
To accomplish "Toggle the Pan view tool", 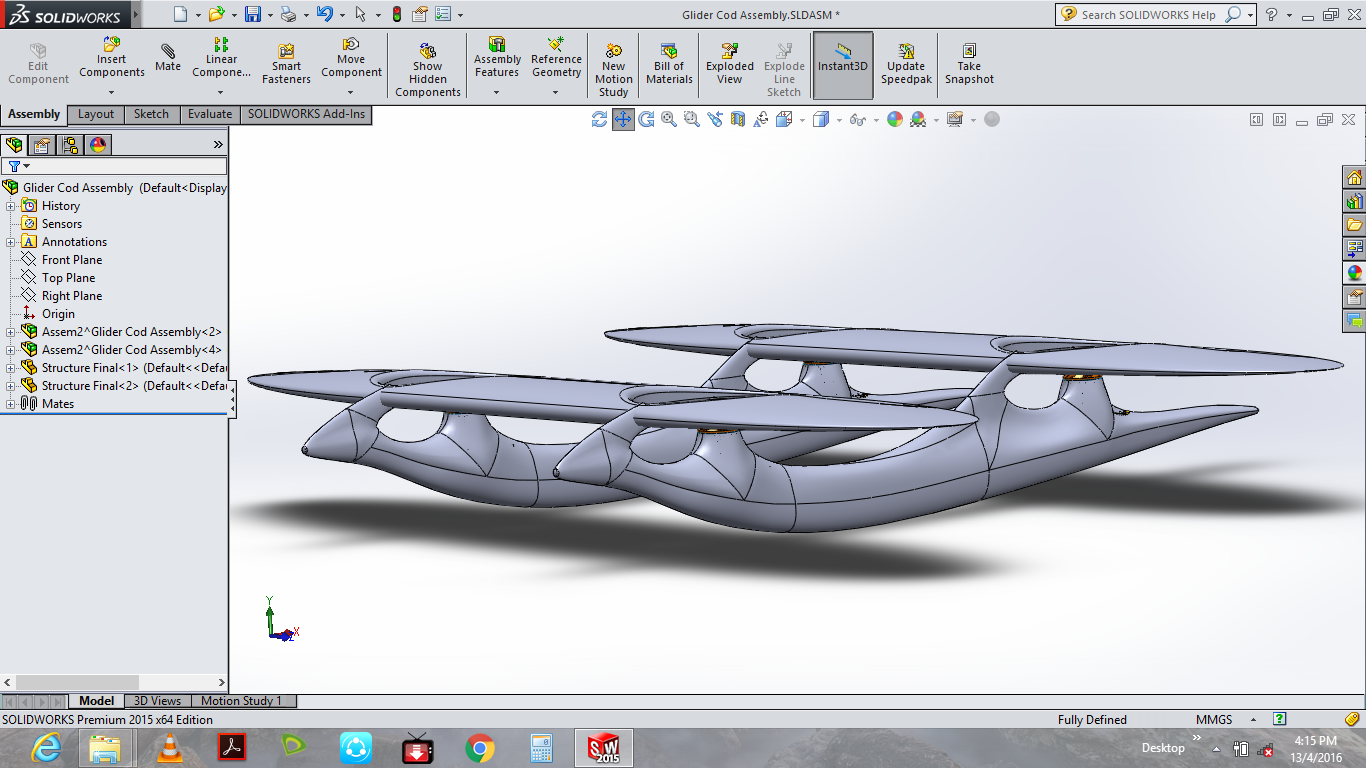I will (623, 120).
